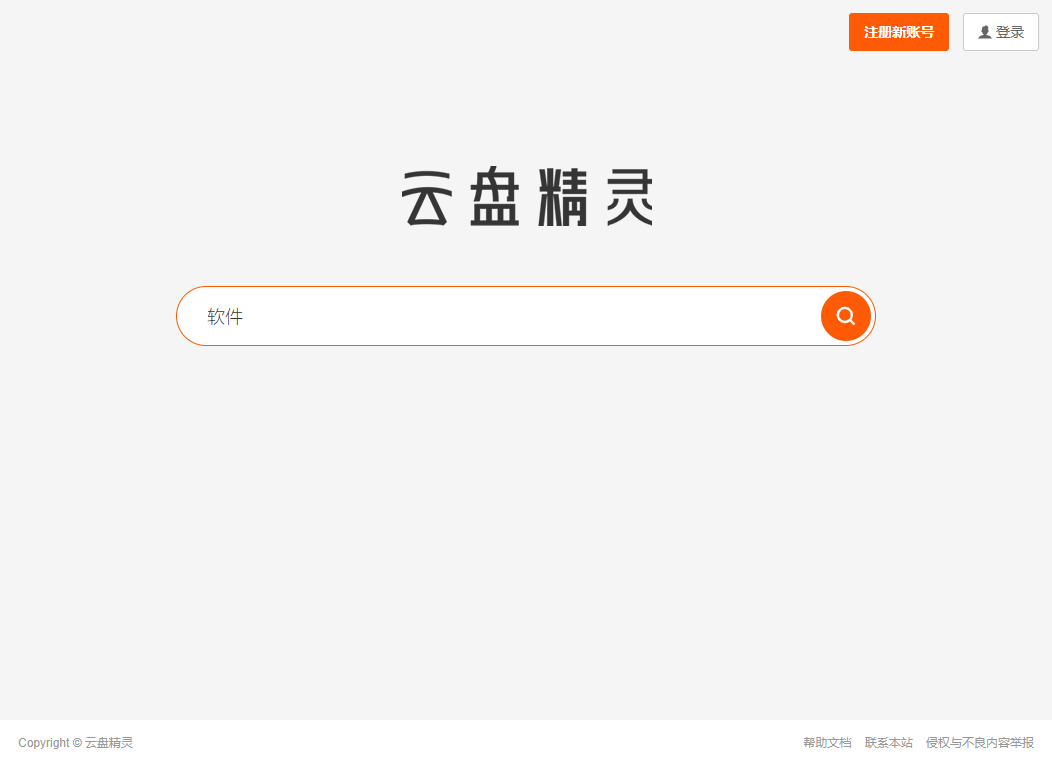The image size is (1052, 761).
Task: Click the 精 character in the logo
Action: [x=563, y=197]
